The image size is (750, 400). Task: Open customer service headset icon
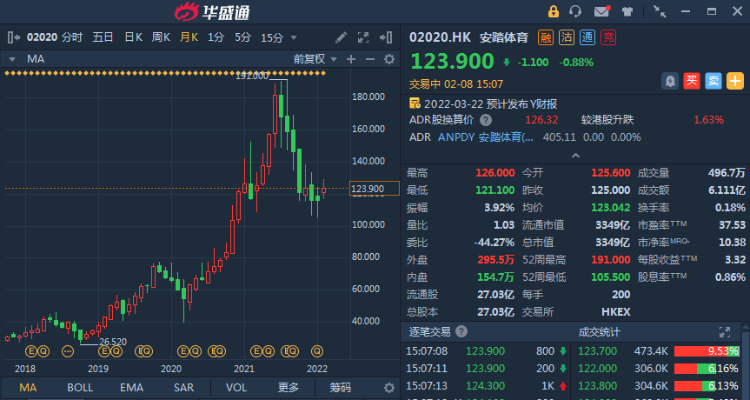[x=575, y=11]
